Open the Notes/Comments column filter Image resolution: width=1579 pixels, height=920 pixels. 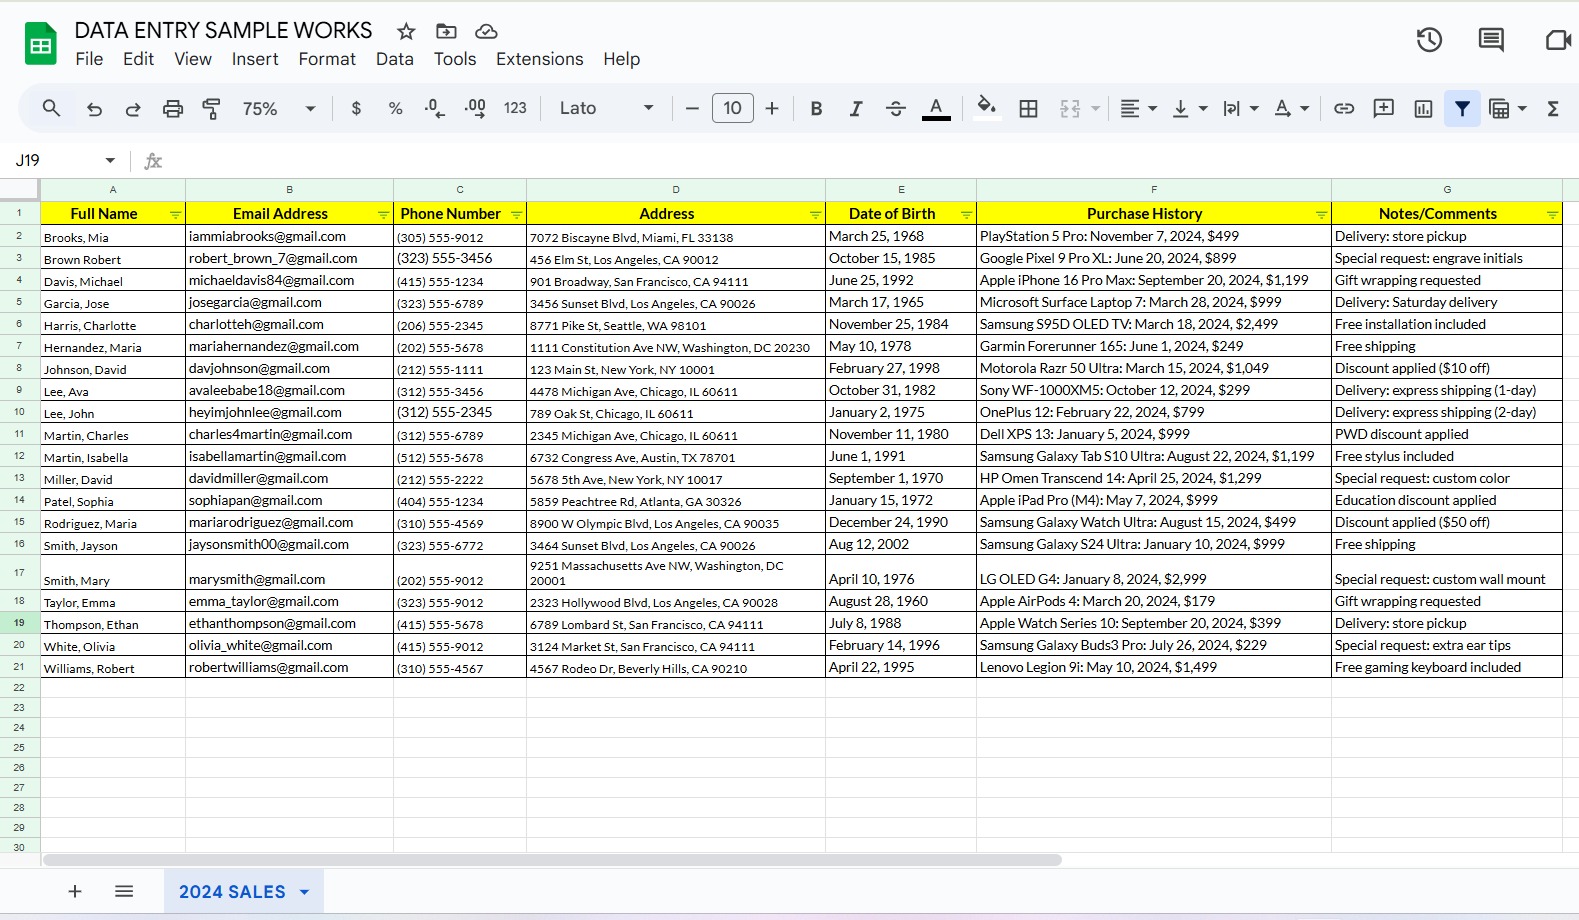1552,214
